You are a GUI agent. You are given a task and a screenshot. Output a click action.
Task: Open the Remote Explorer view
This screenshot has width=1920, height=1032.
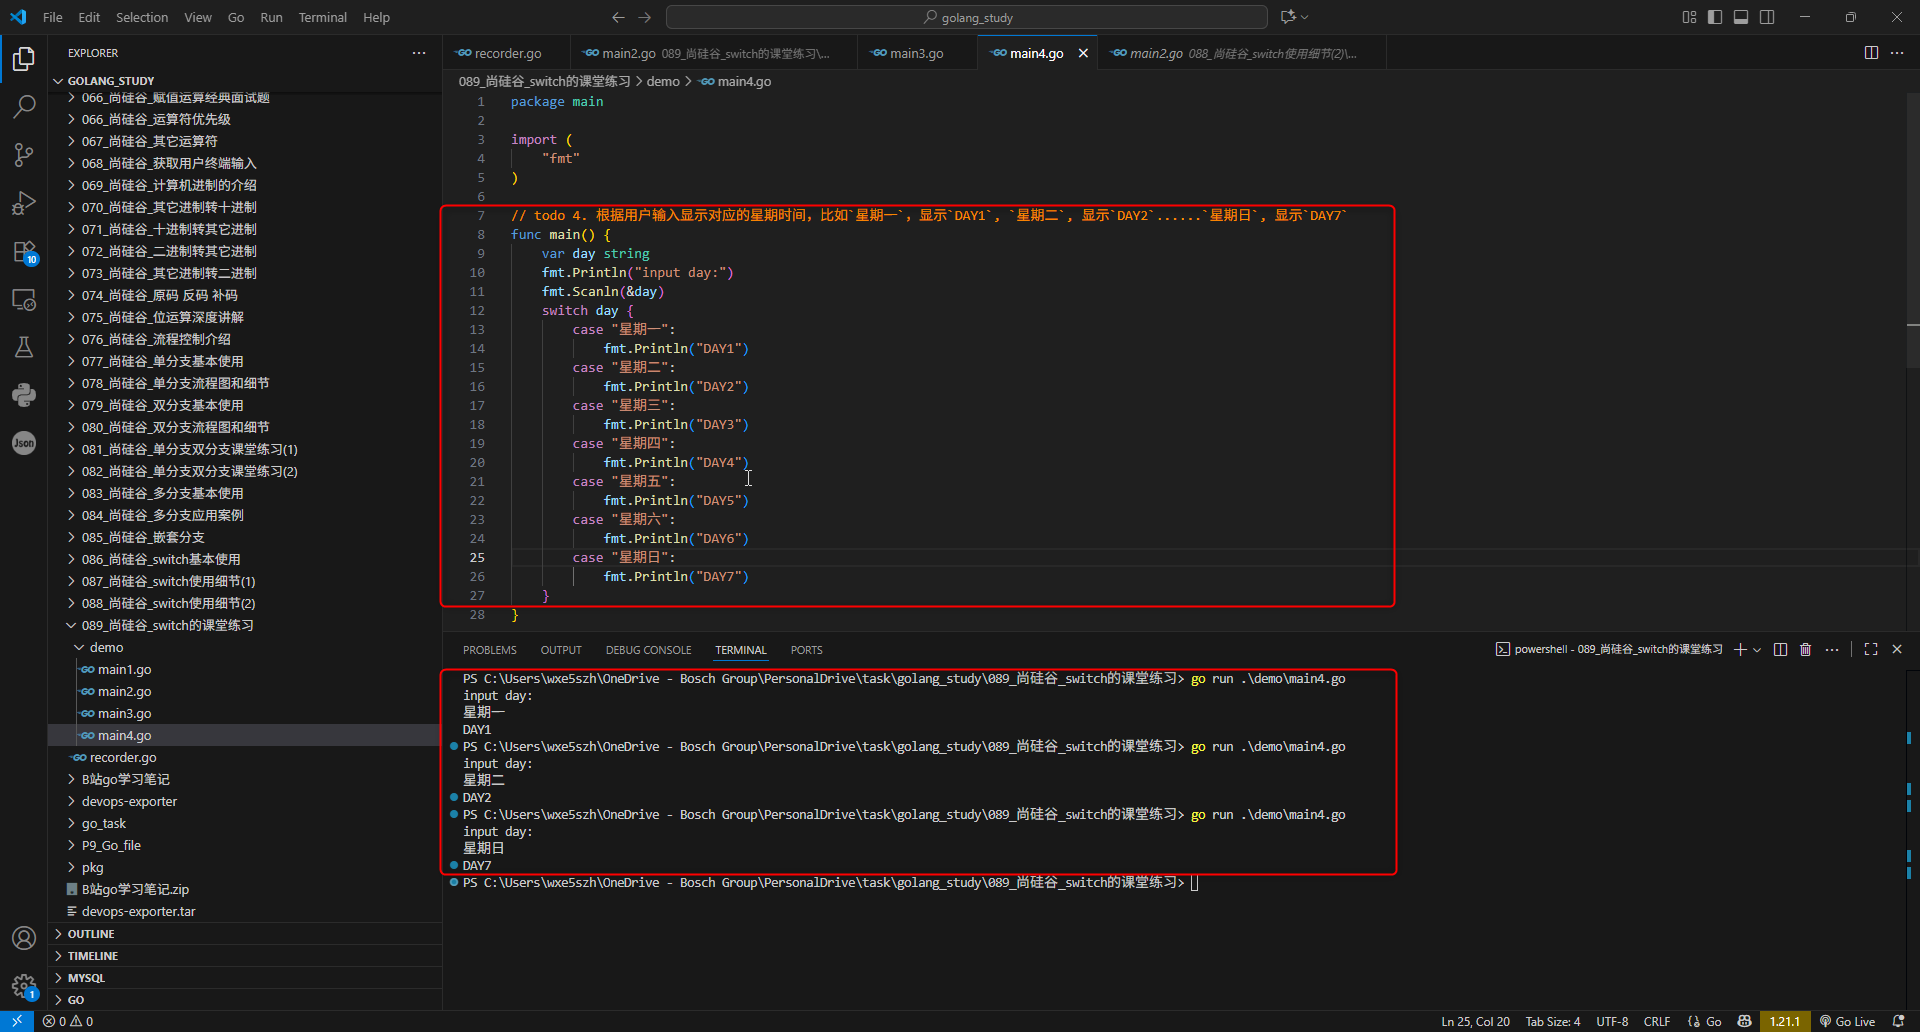pos(24,299)
